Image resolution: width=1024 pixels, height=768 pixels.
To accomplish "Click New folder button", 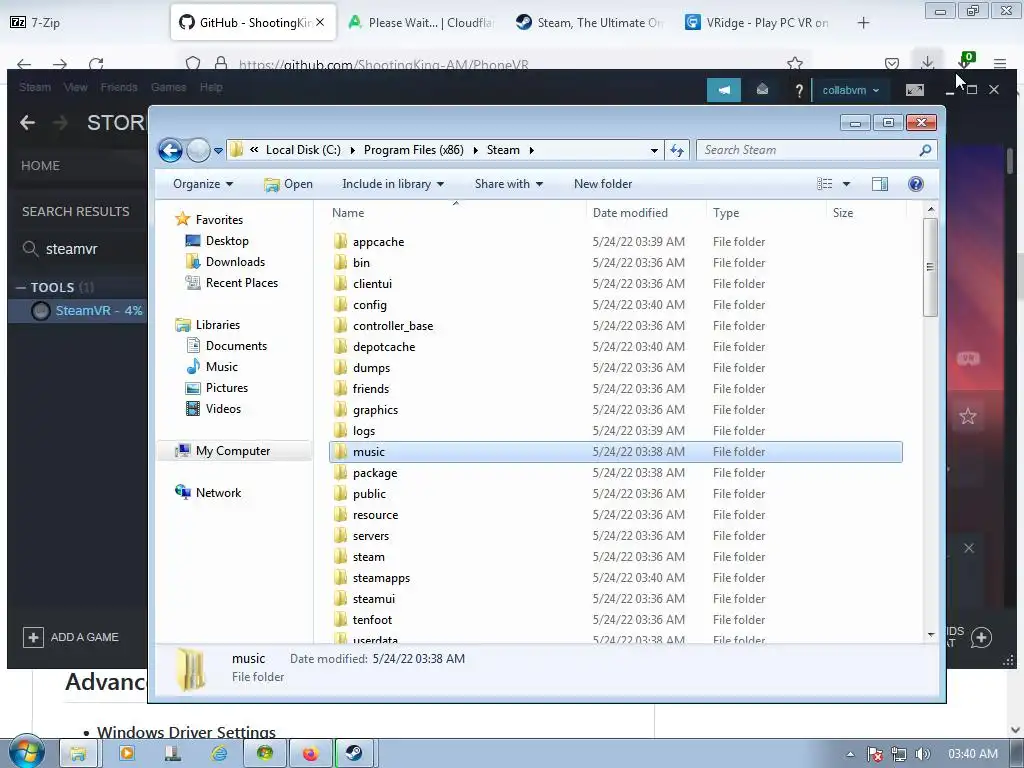I will (x=603, y=184).
